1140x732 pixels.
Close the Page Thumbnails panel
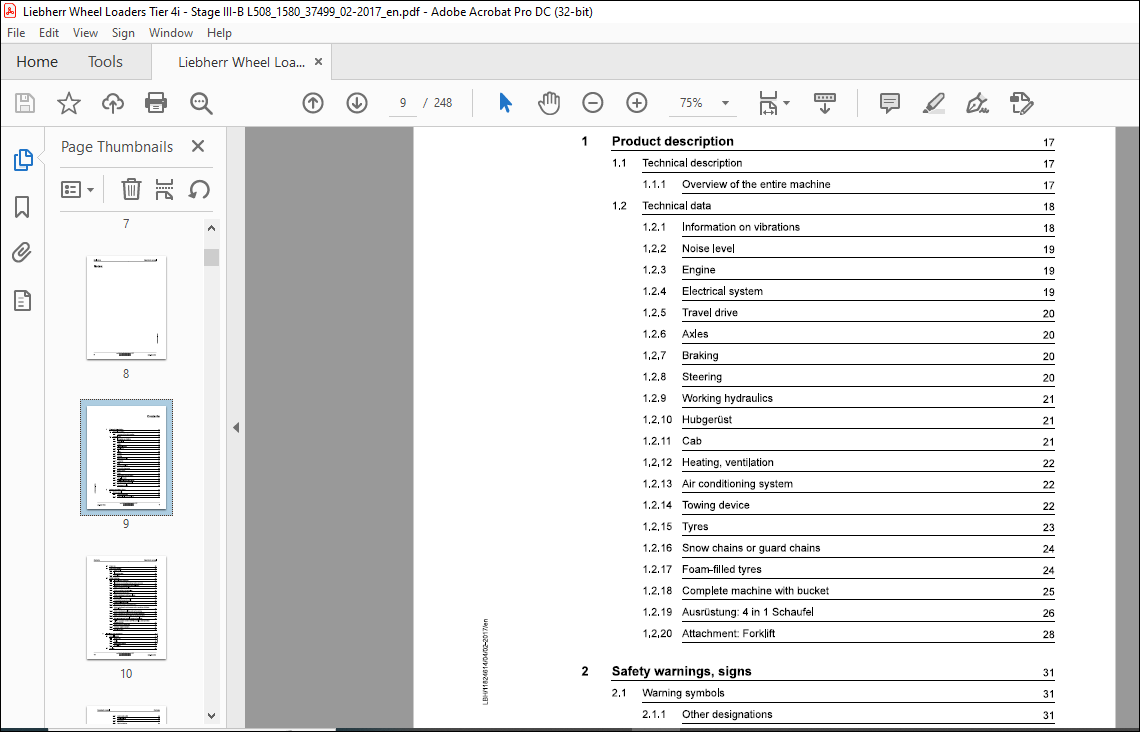click(198, 146)
